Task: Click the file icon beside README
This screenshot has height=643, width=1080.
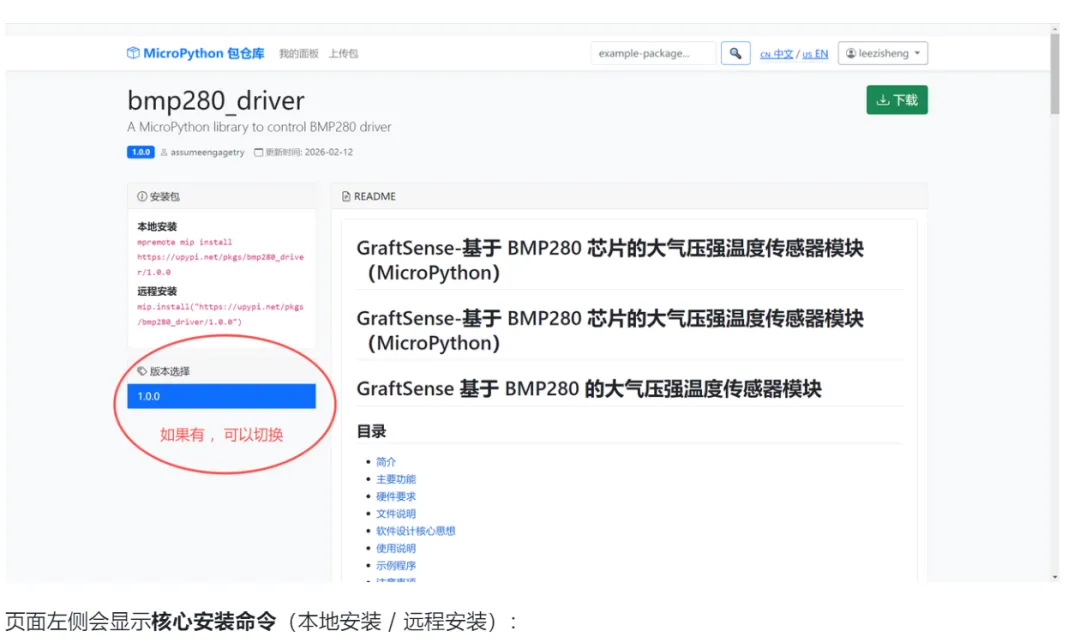Action: point(346,196)
